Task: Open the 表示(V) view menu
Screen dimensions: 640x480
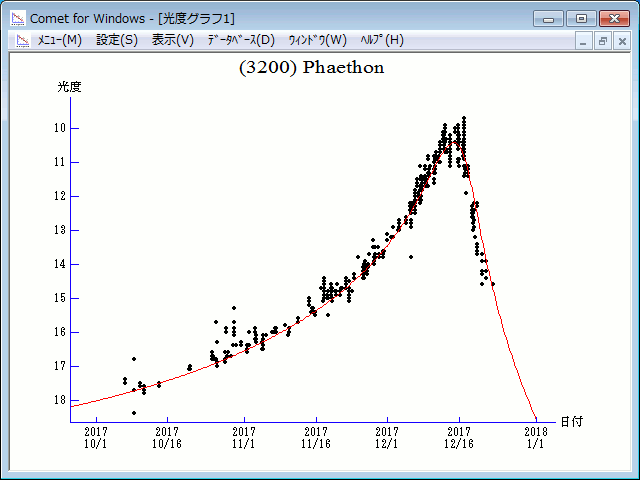Action: coord(172,40)
